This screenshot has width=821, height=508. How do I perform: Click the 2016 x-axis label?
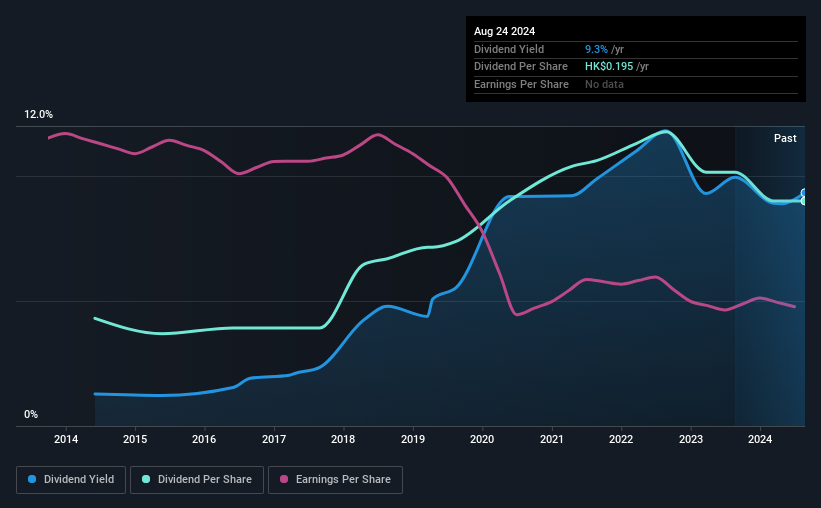pyautogui.click(x=204, y=439)
